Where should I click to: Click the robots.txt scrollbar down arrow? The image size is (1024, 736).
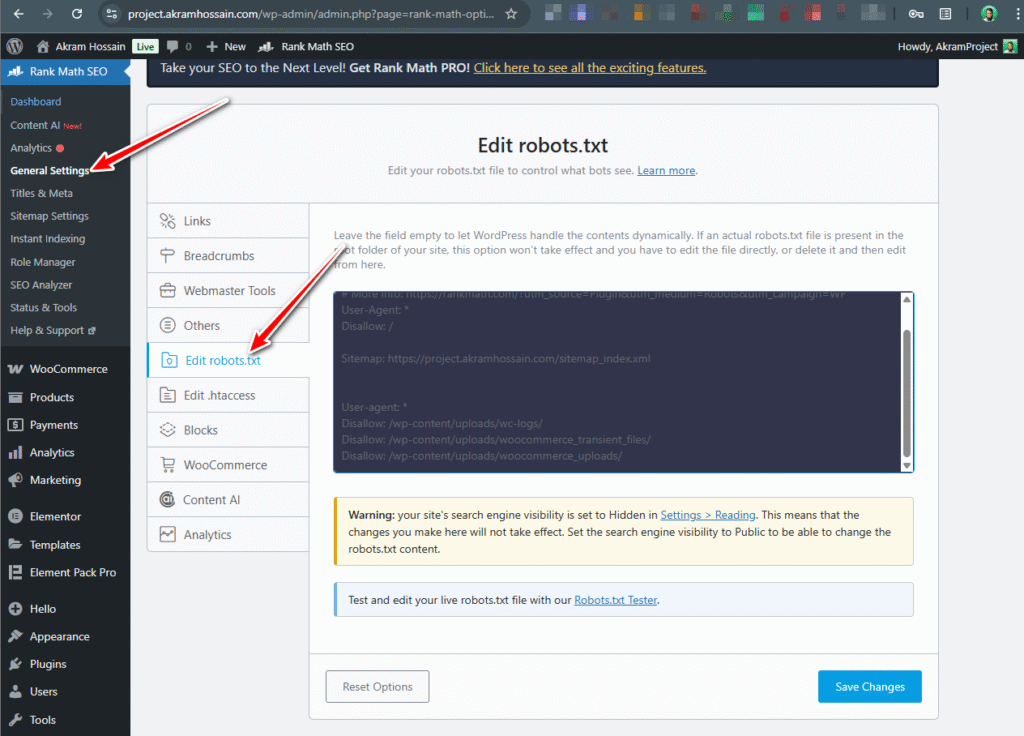coord(906,466)
